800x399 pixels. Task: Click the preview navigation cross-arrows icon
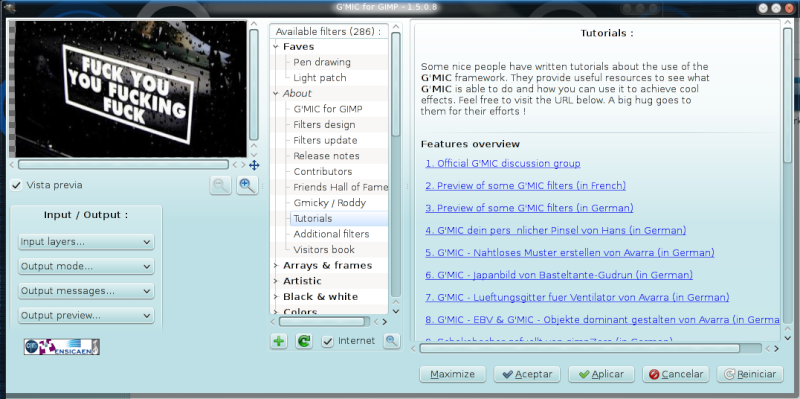[x=254, y=165]
